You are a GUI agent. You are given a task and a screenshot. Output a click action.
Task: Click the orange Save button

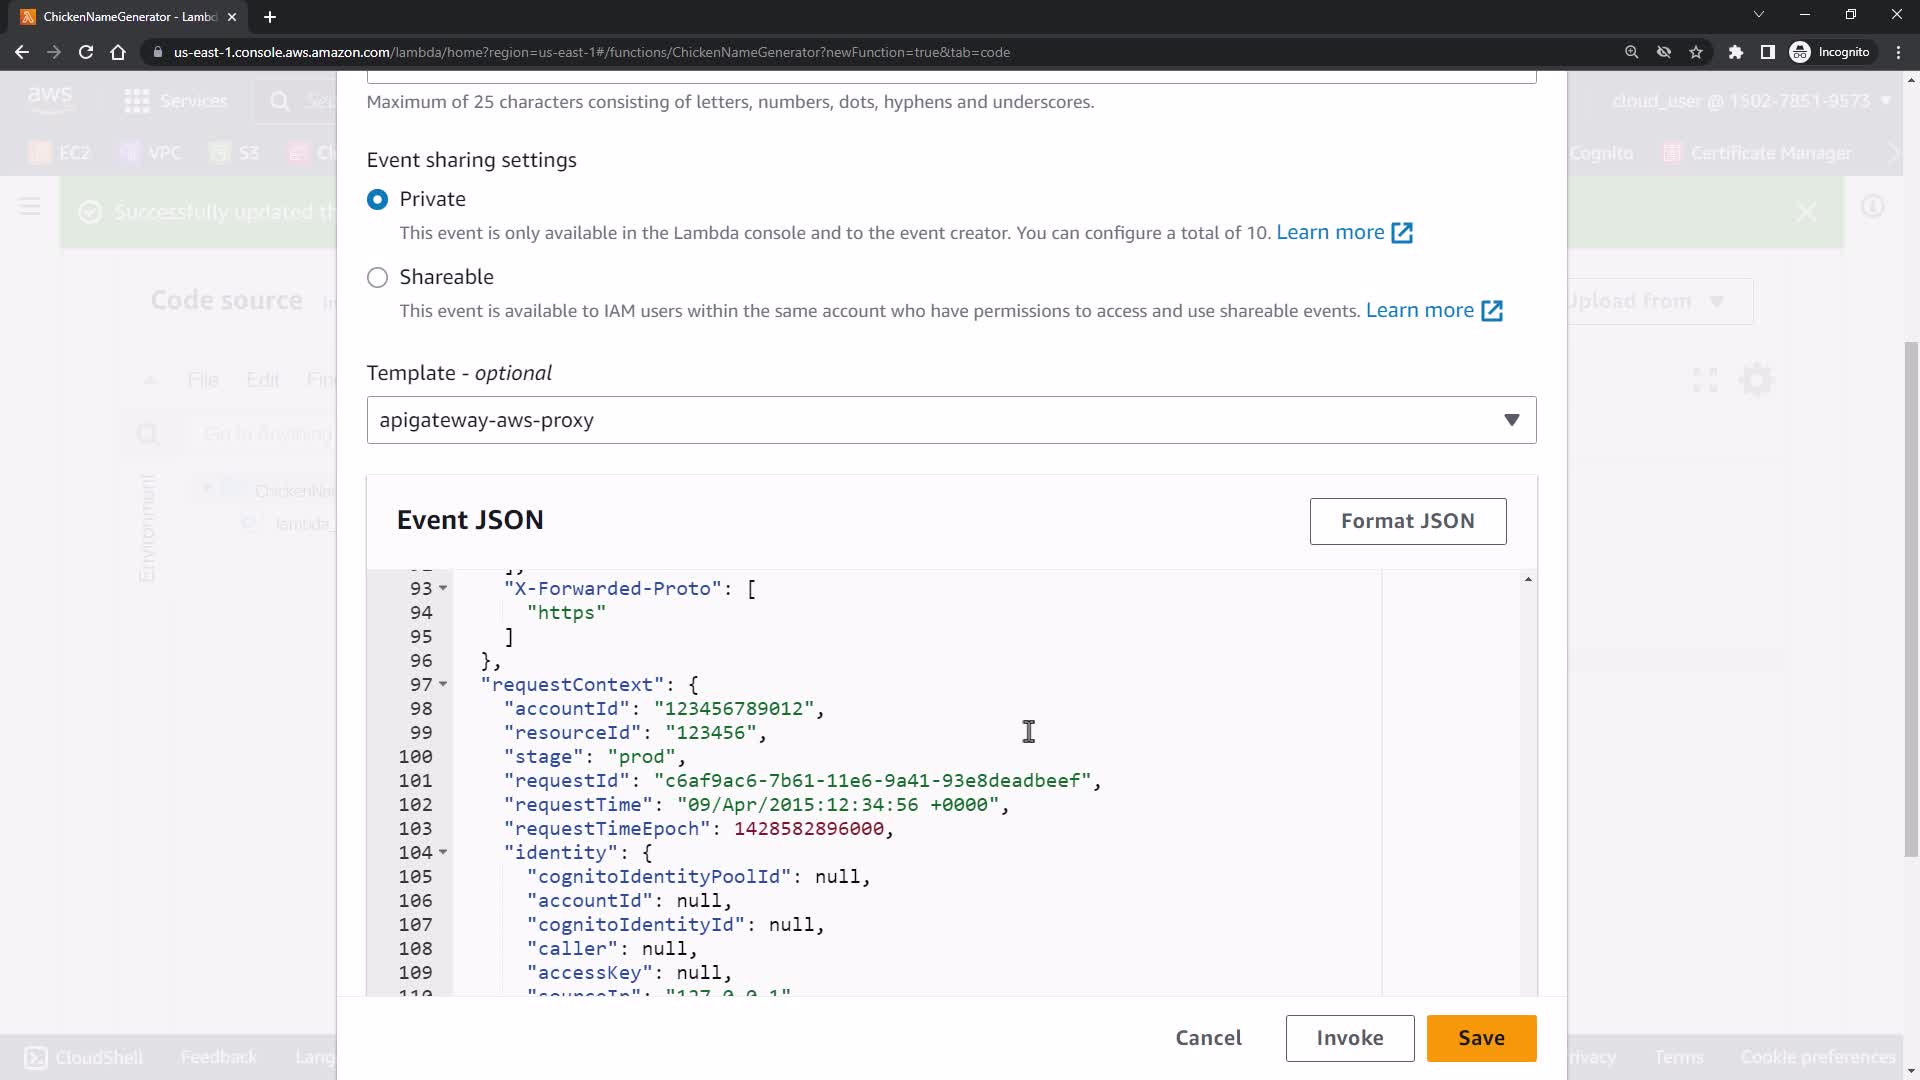click(1480, 1038)
